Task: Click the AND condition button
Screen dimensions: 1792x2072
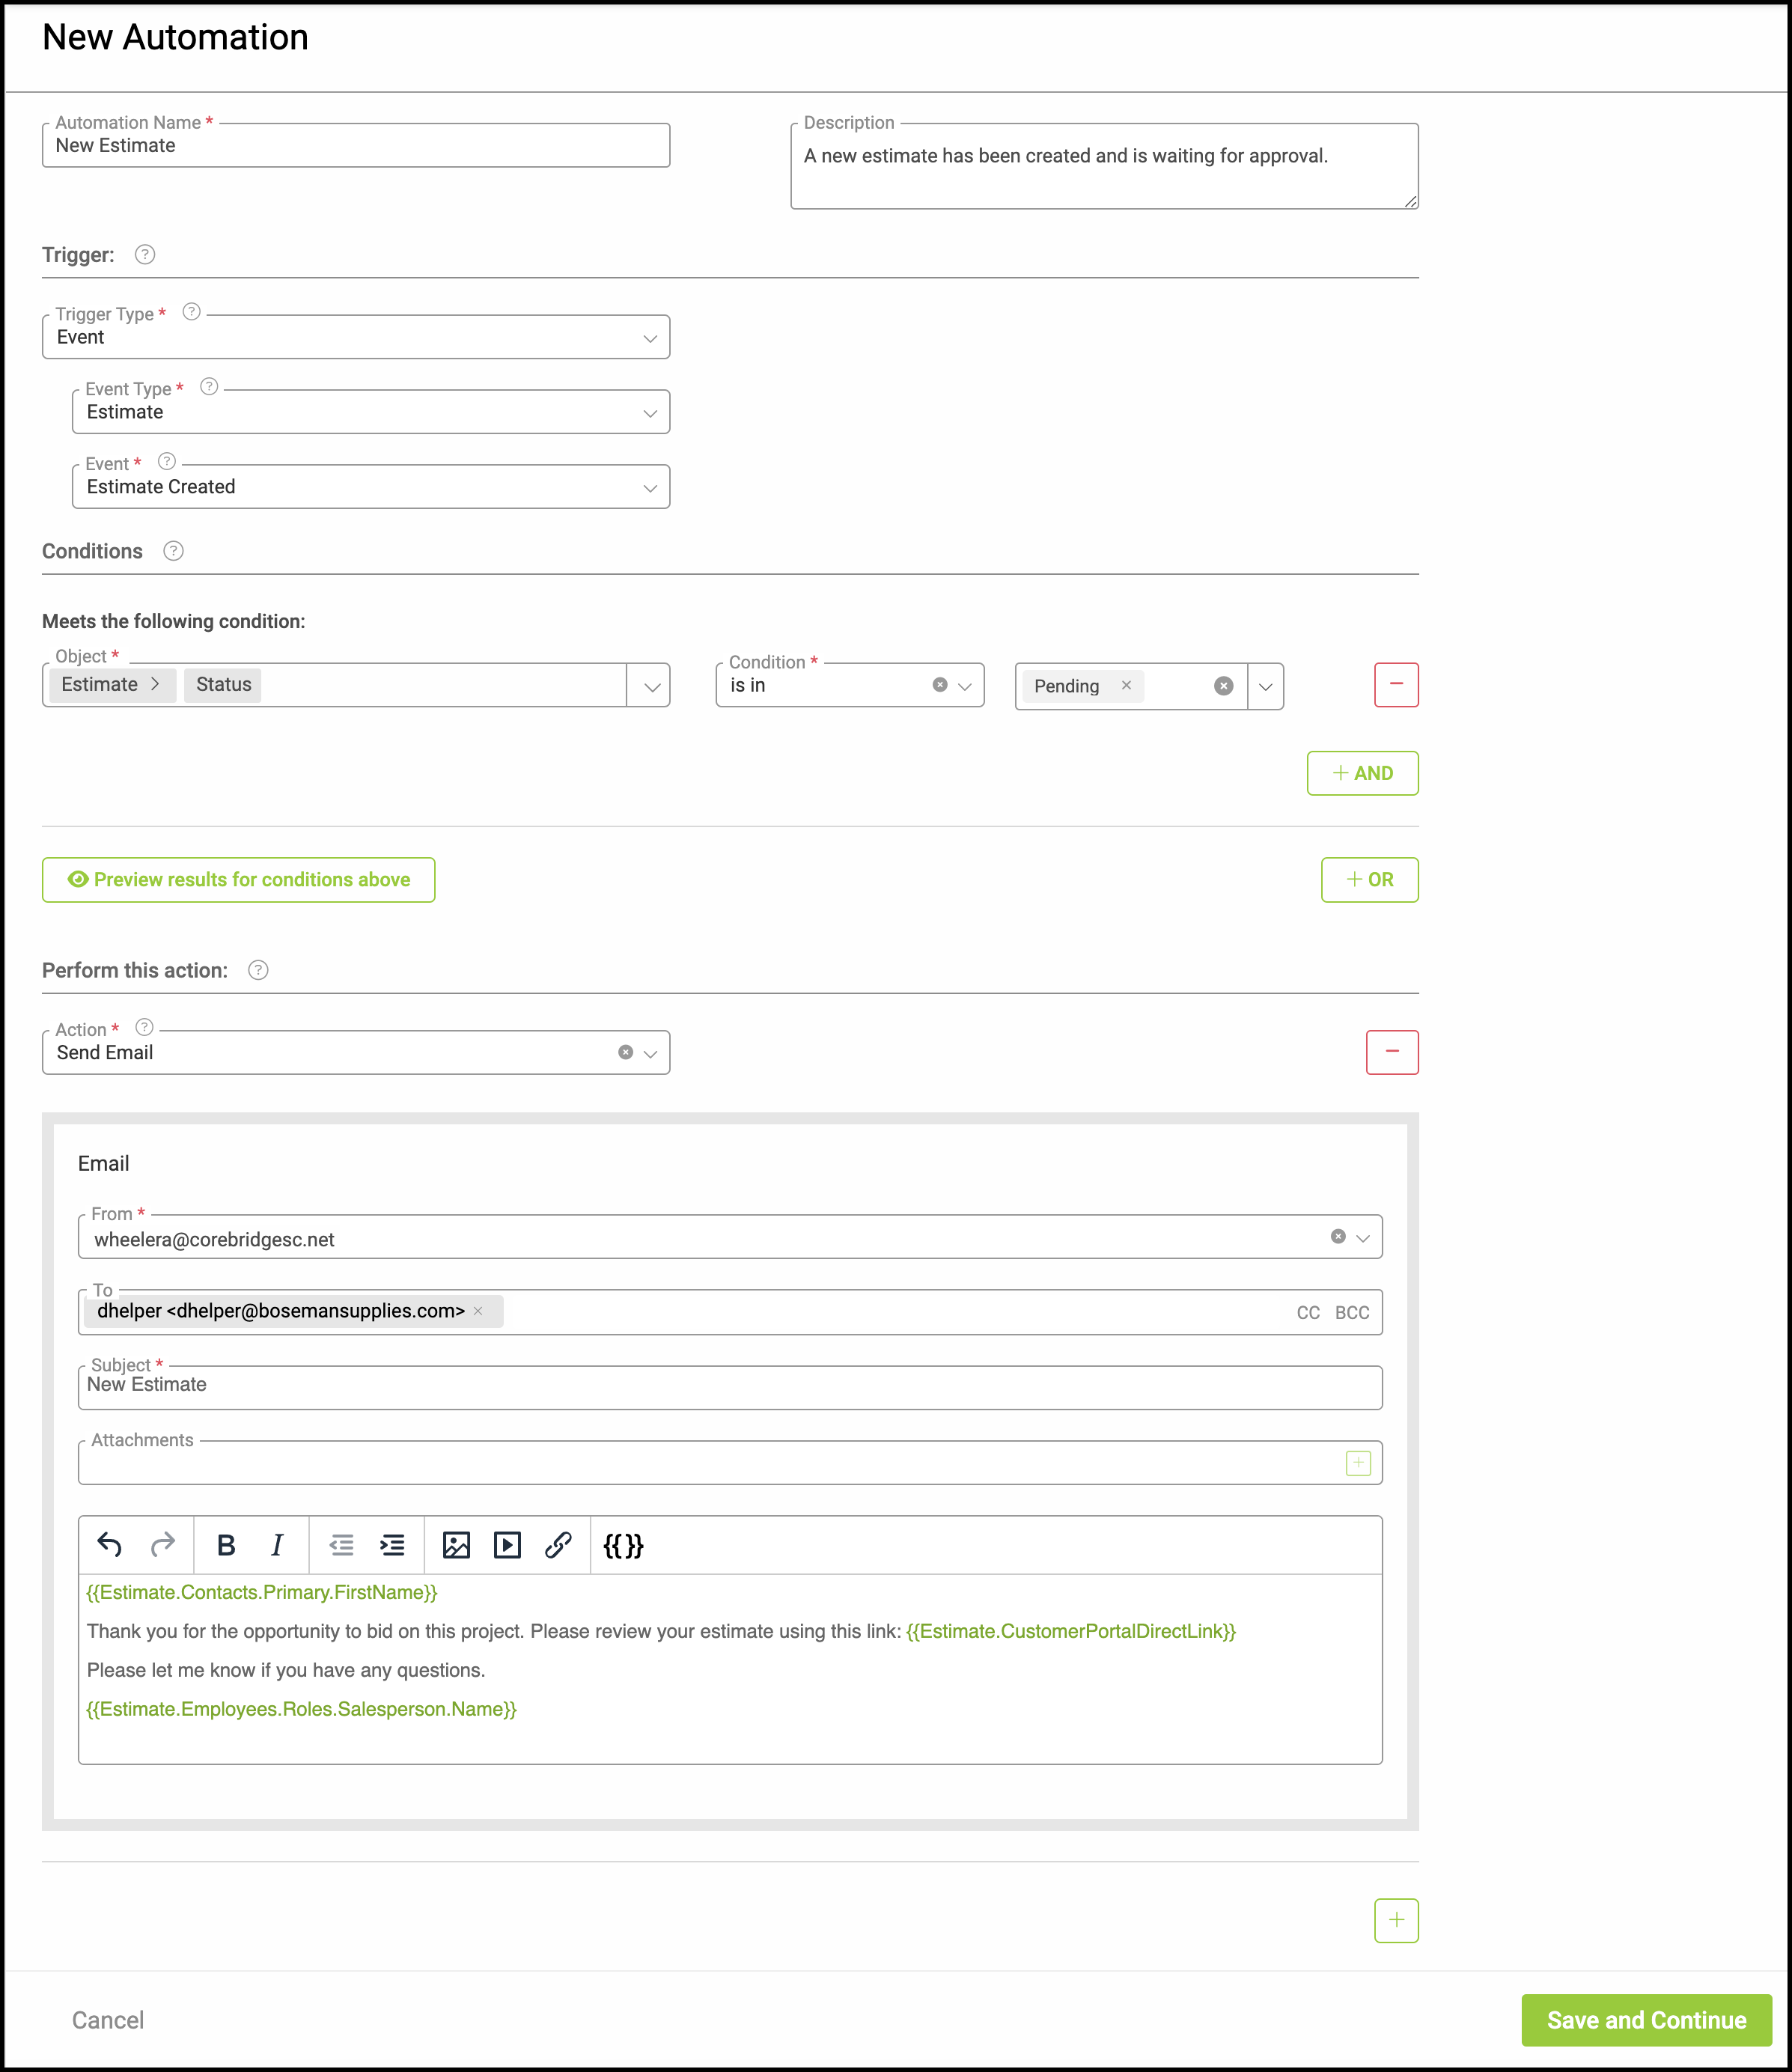Action: coord(1362,773)
